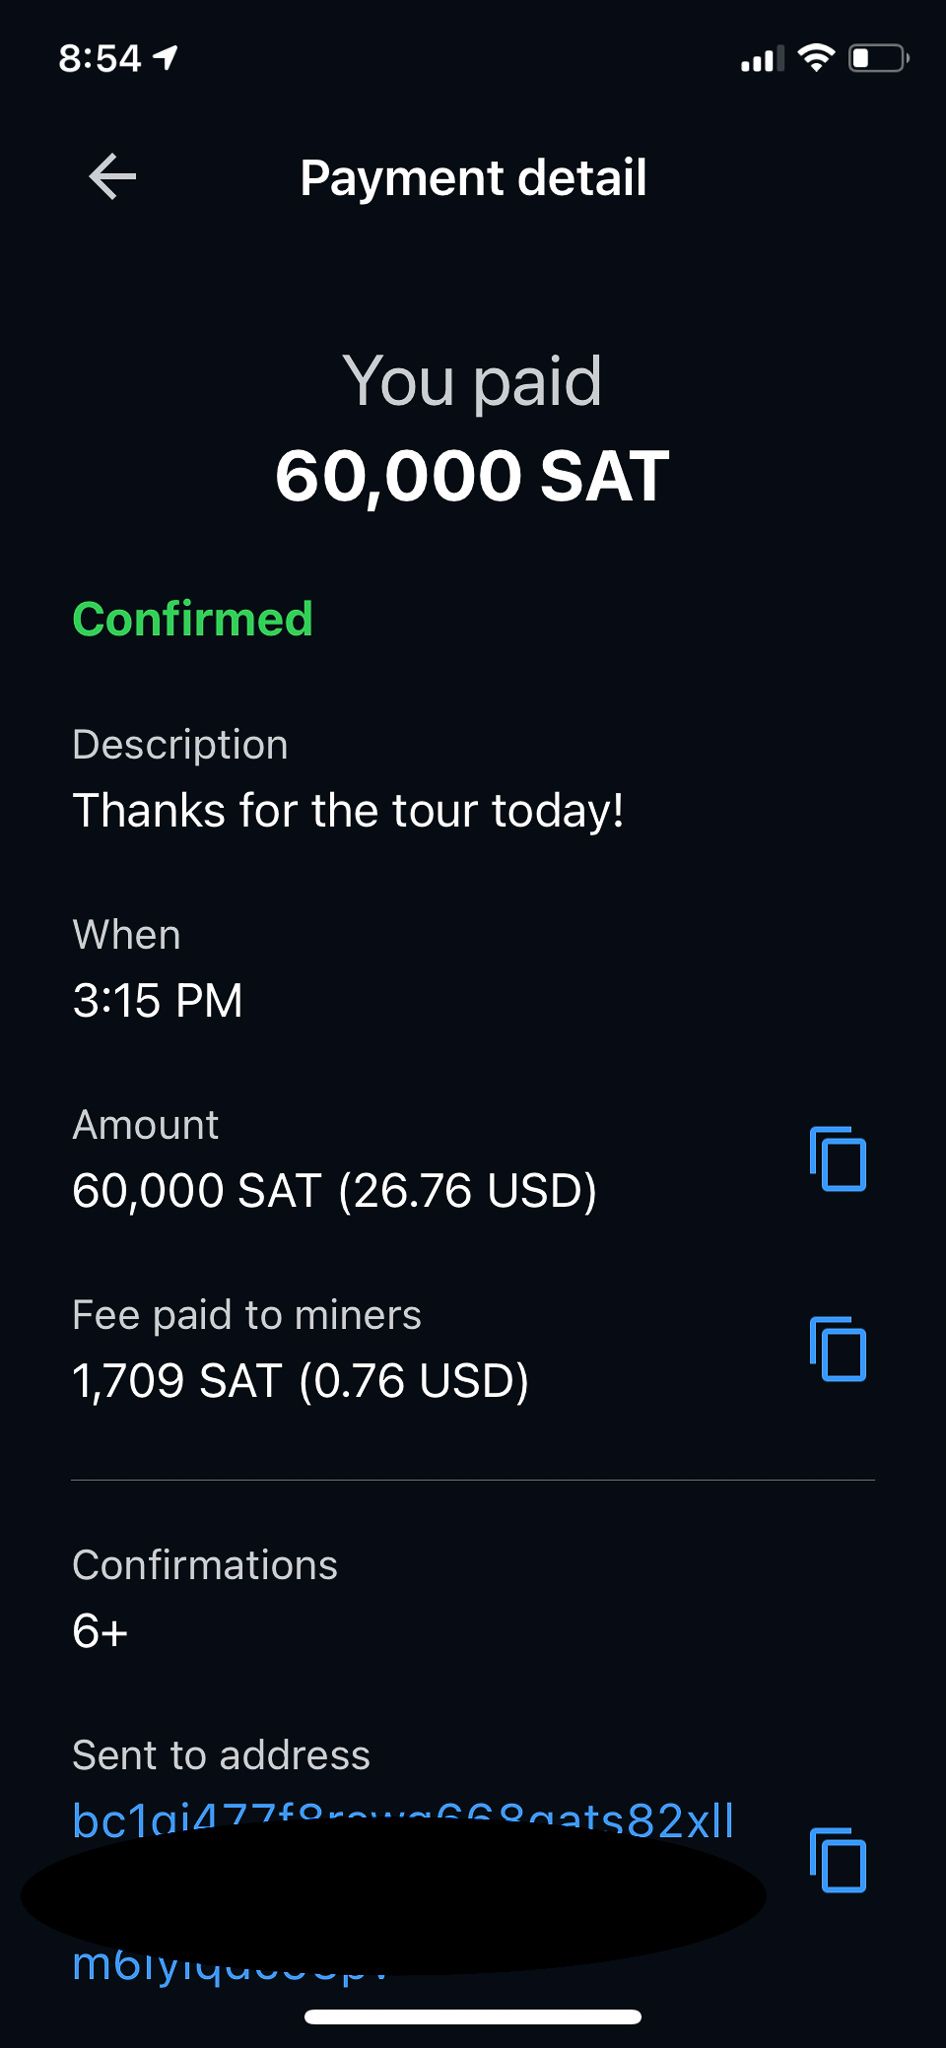The width and height of the screenshot is (946, 2048).
Task: Tap the 8:54 clock in status bar
Action: pyautogui.click(x=100, y=59)
